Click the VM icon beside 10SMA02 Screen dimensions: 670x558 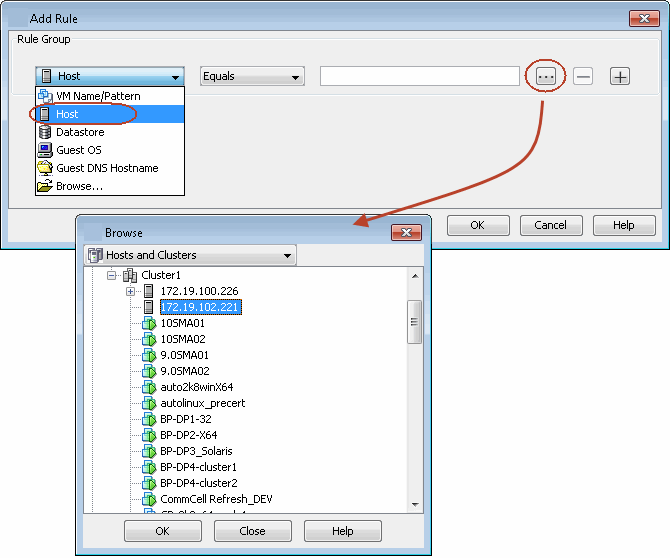(149, 339)
